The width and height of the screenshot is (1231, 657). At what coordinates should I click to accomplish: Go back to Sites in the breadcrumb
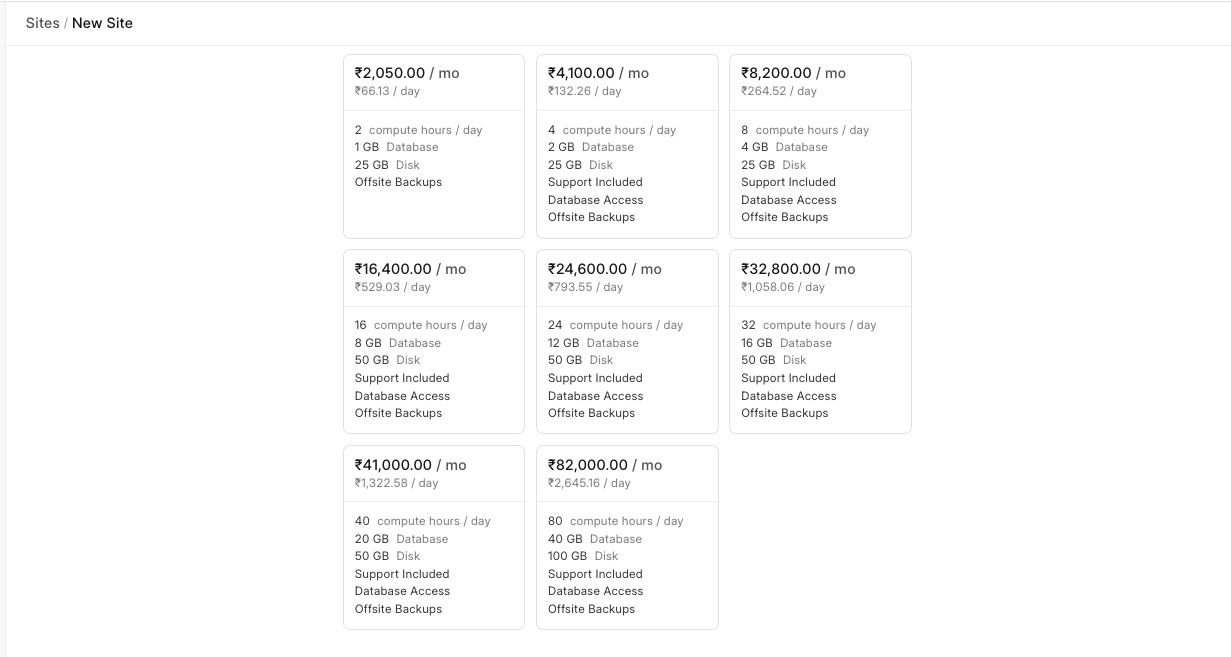click(43, 23)
